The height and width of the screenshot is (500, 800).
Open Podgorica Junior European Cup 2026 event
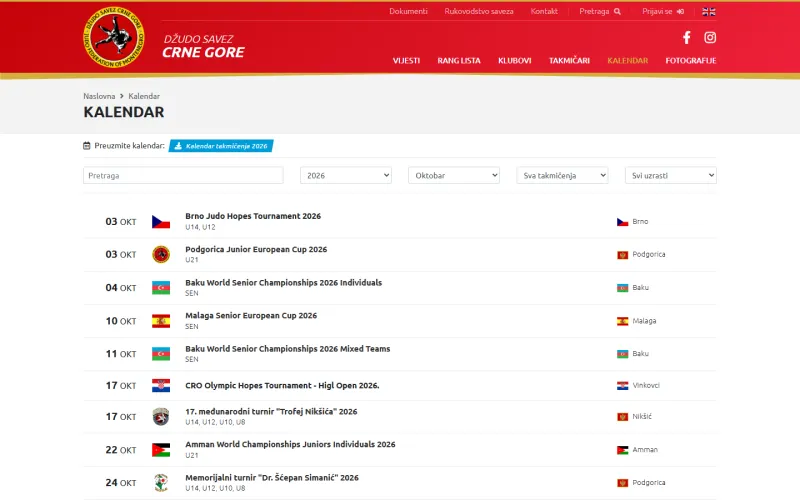(256, 249)
